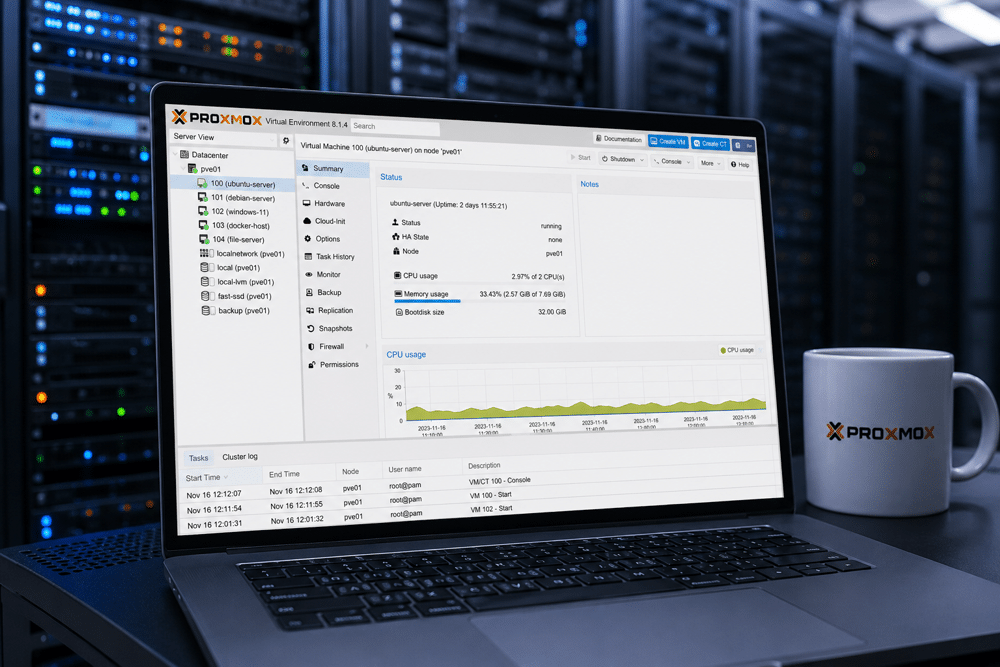1000x667 pixels.
Task: Click the VM icon for 100 (ubuntu-server)
Action: pos(202,183)
